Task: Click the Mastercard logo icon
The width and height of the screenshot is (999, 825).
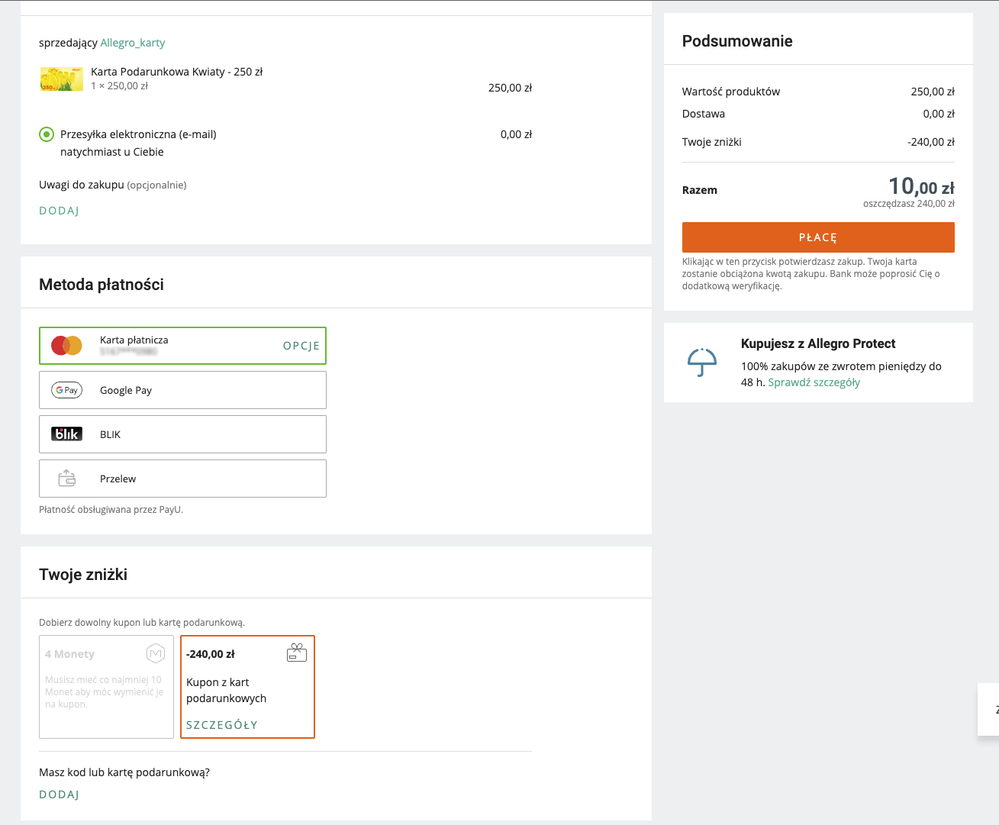Action: pyautogui.click(x=67, y=345)
